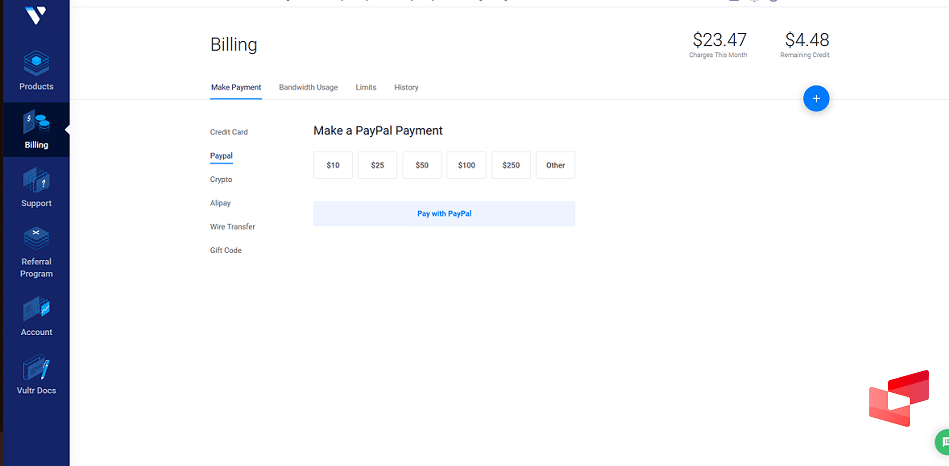
Task: Go to the Support section
Action: (x=36, y=188)
